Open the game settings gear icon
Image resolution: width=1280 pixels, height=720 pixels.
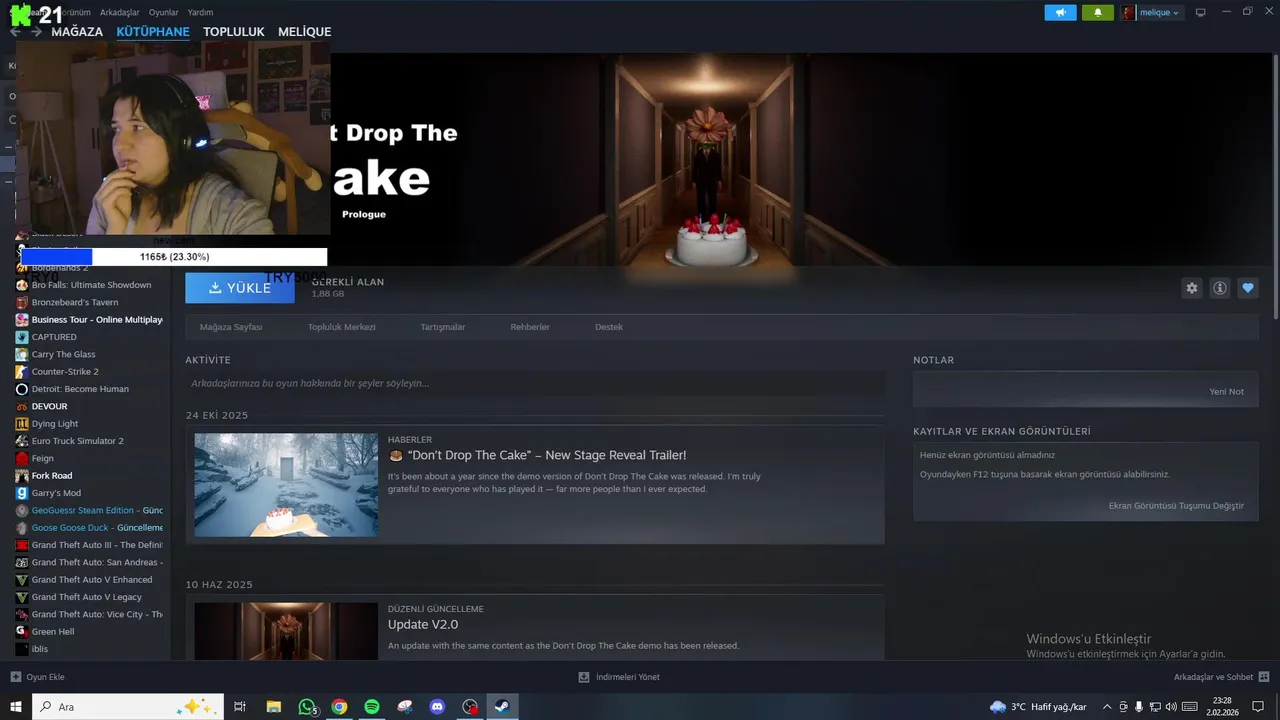click(1192, 288)
